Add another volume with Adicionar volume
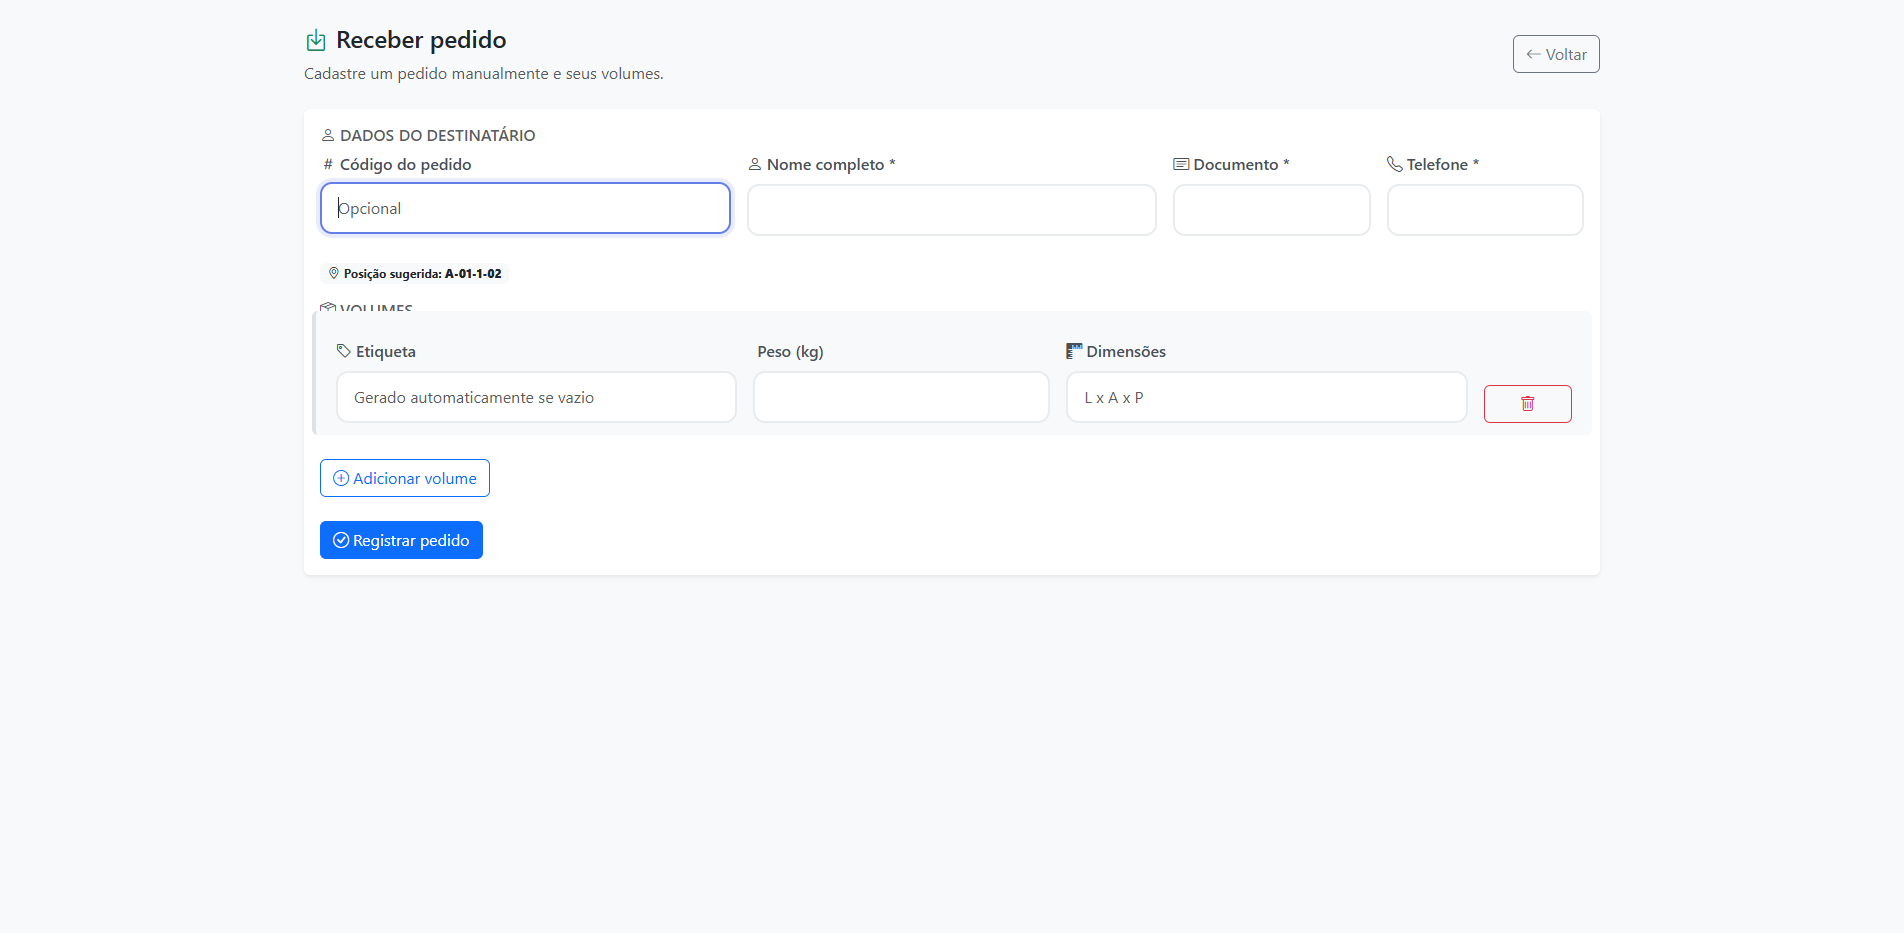1904x933 pixels. pyautogui.click(x=405, y=478)
